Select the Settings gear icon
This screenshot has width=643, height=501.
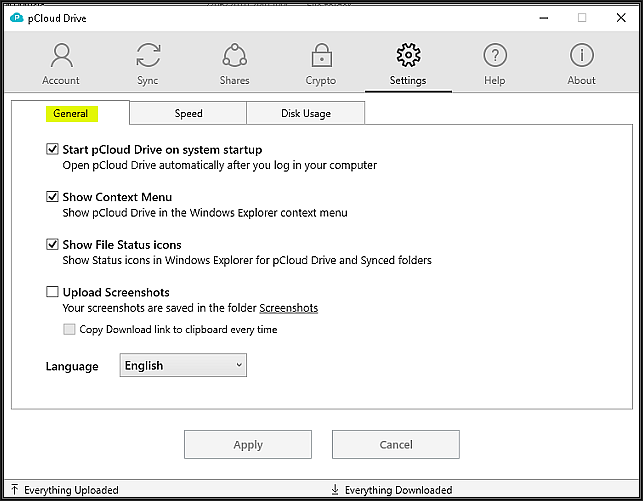[x=408, y=55]
